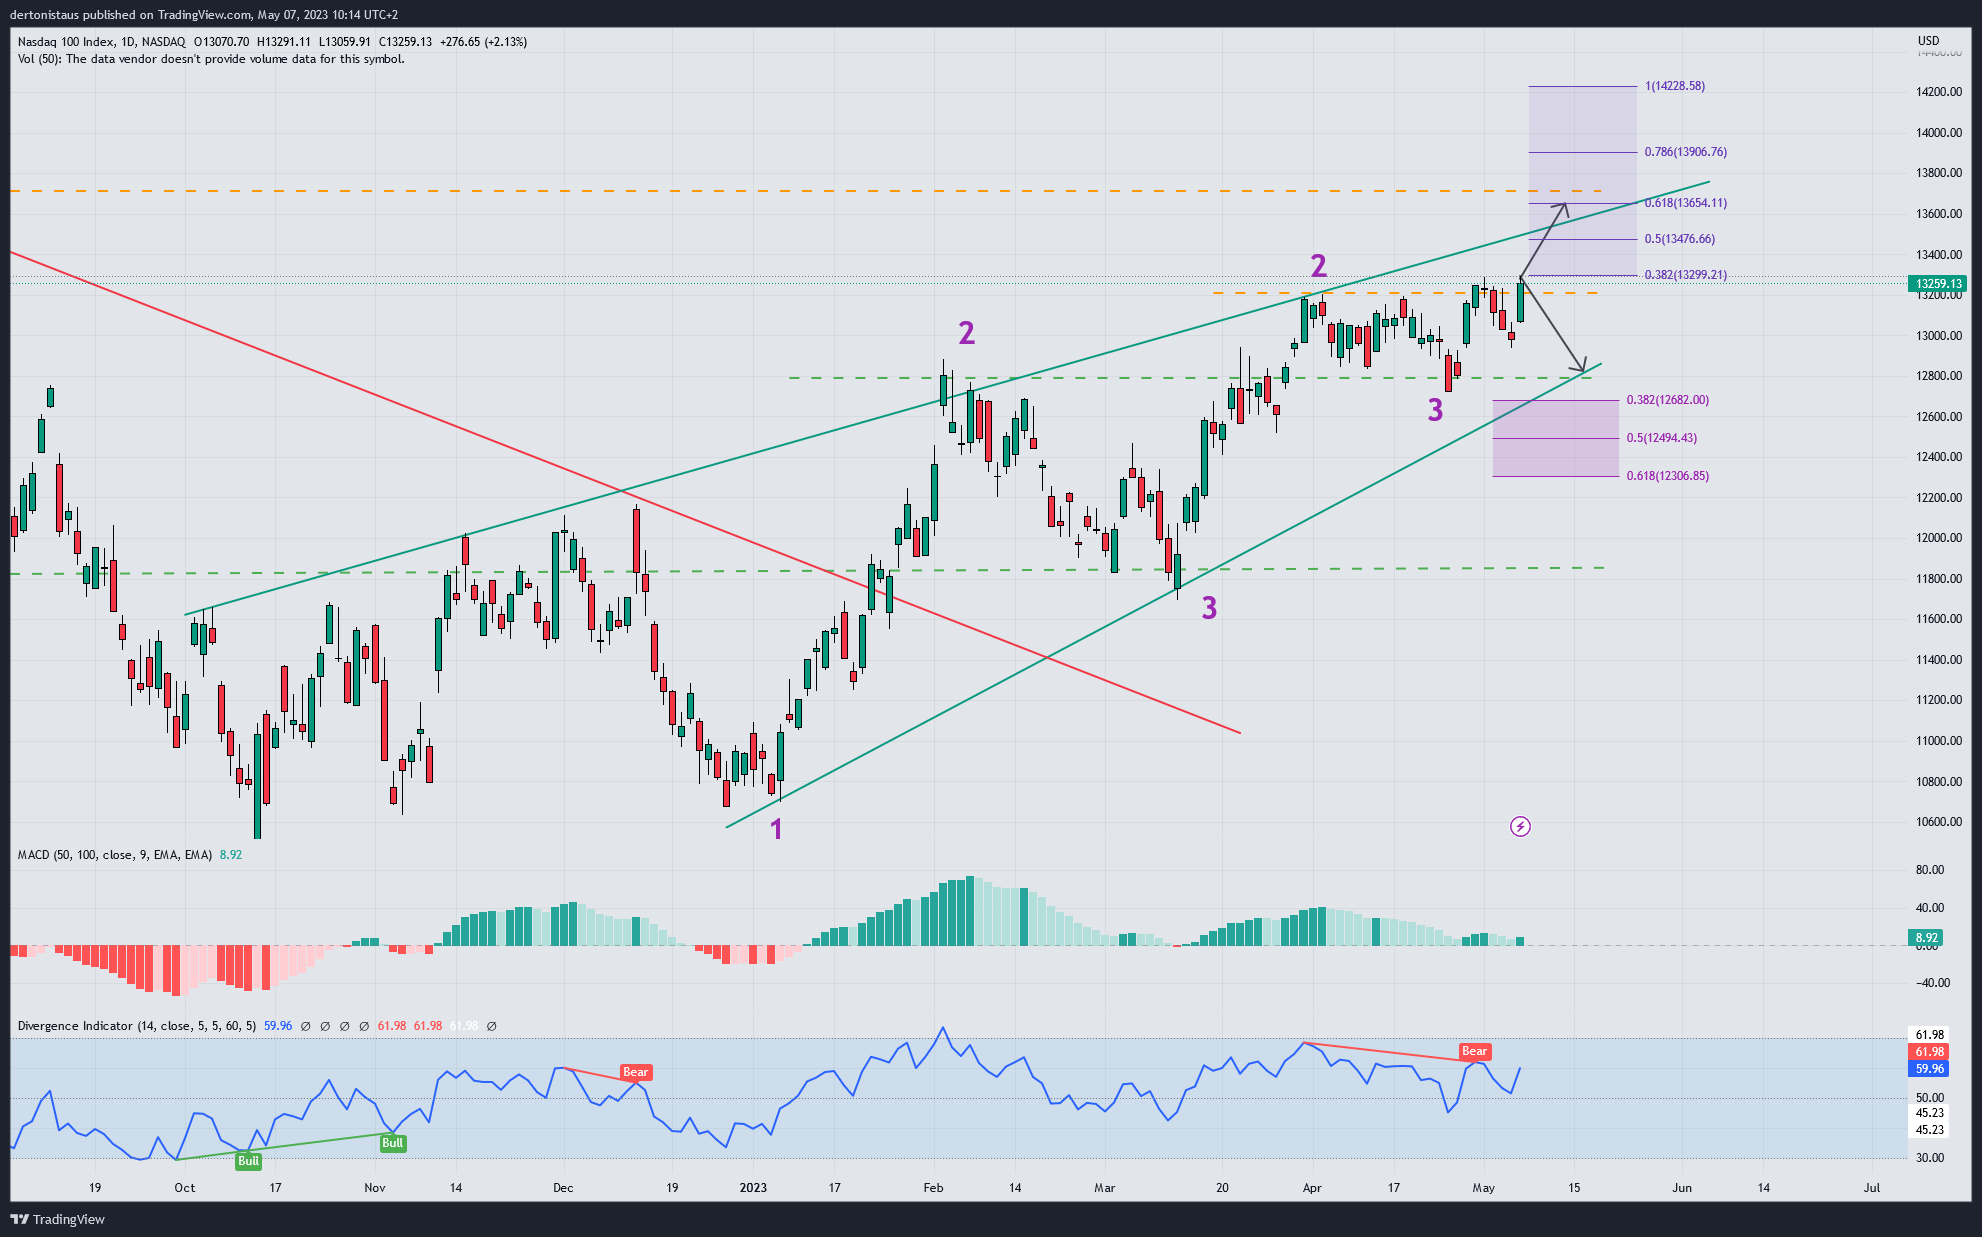1982x1237 pixels.
Task: Click the purple wave label 3 near late April low
Action: pyautogui.click(x=1435, y=410)
